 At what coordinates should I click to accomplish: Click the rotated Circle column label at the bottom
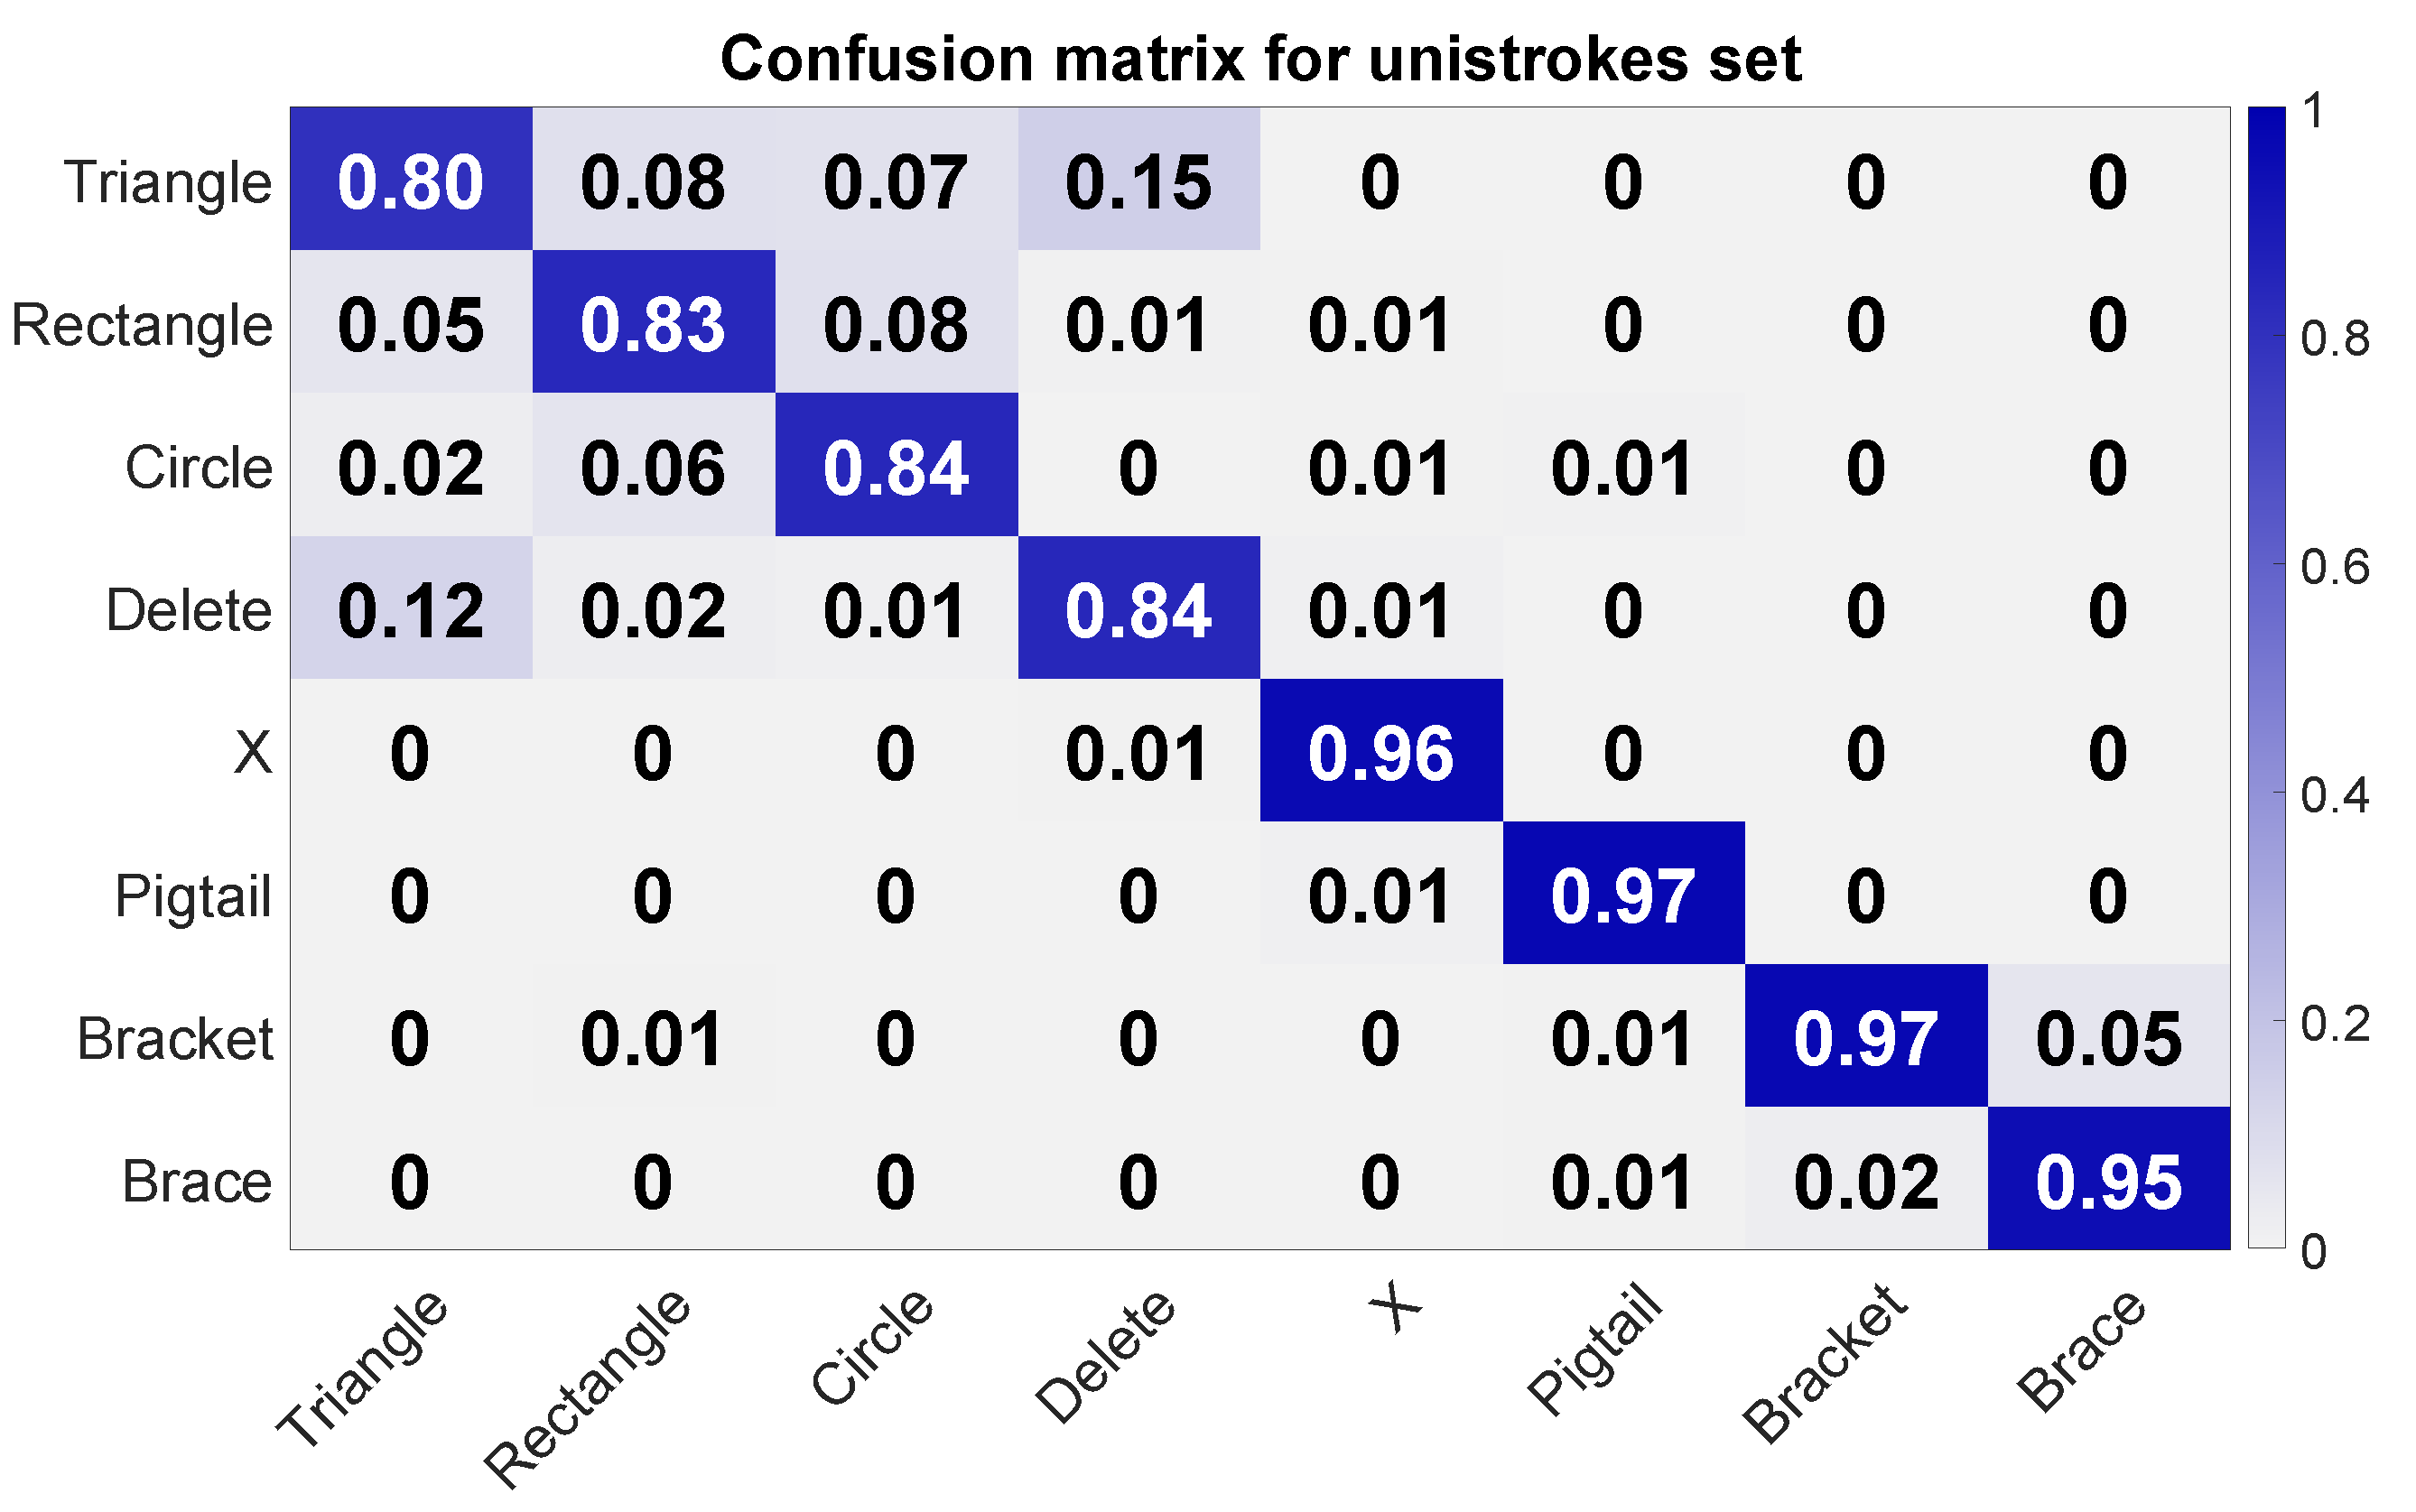click(872, 1347)
